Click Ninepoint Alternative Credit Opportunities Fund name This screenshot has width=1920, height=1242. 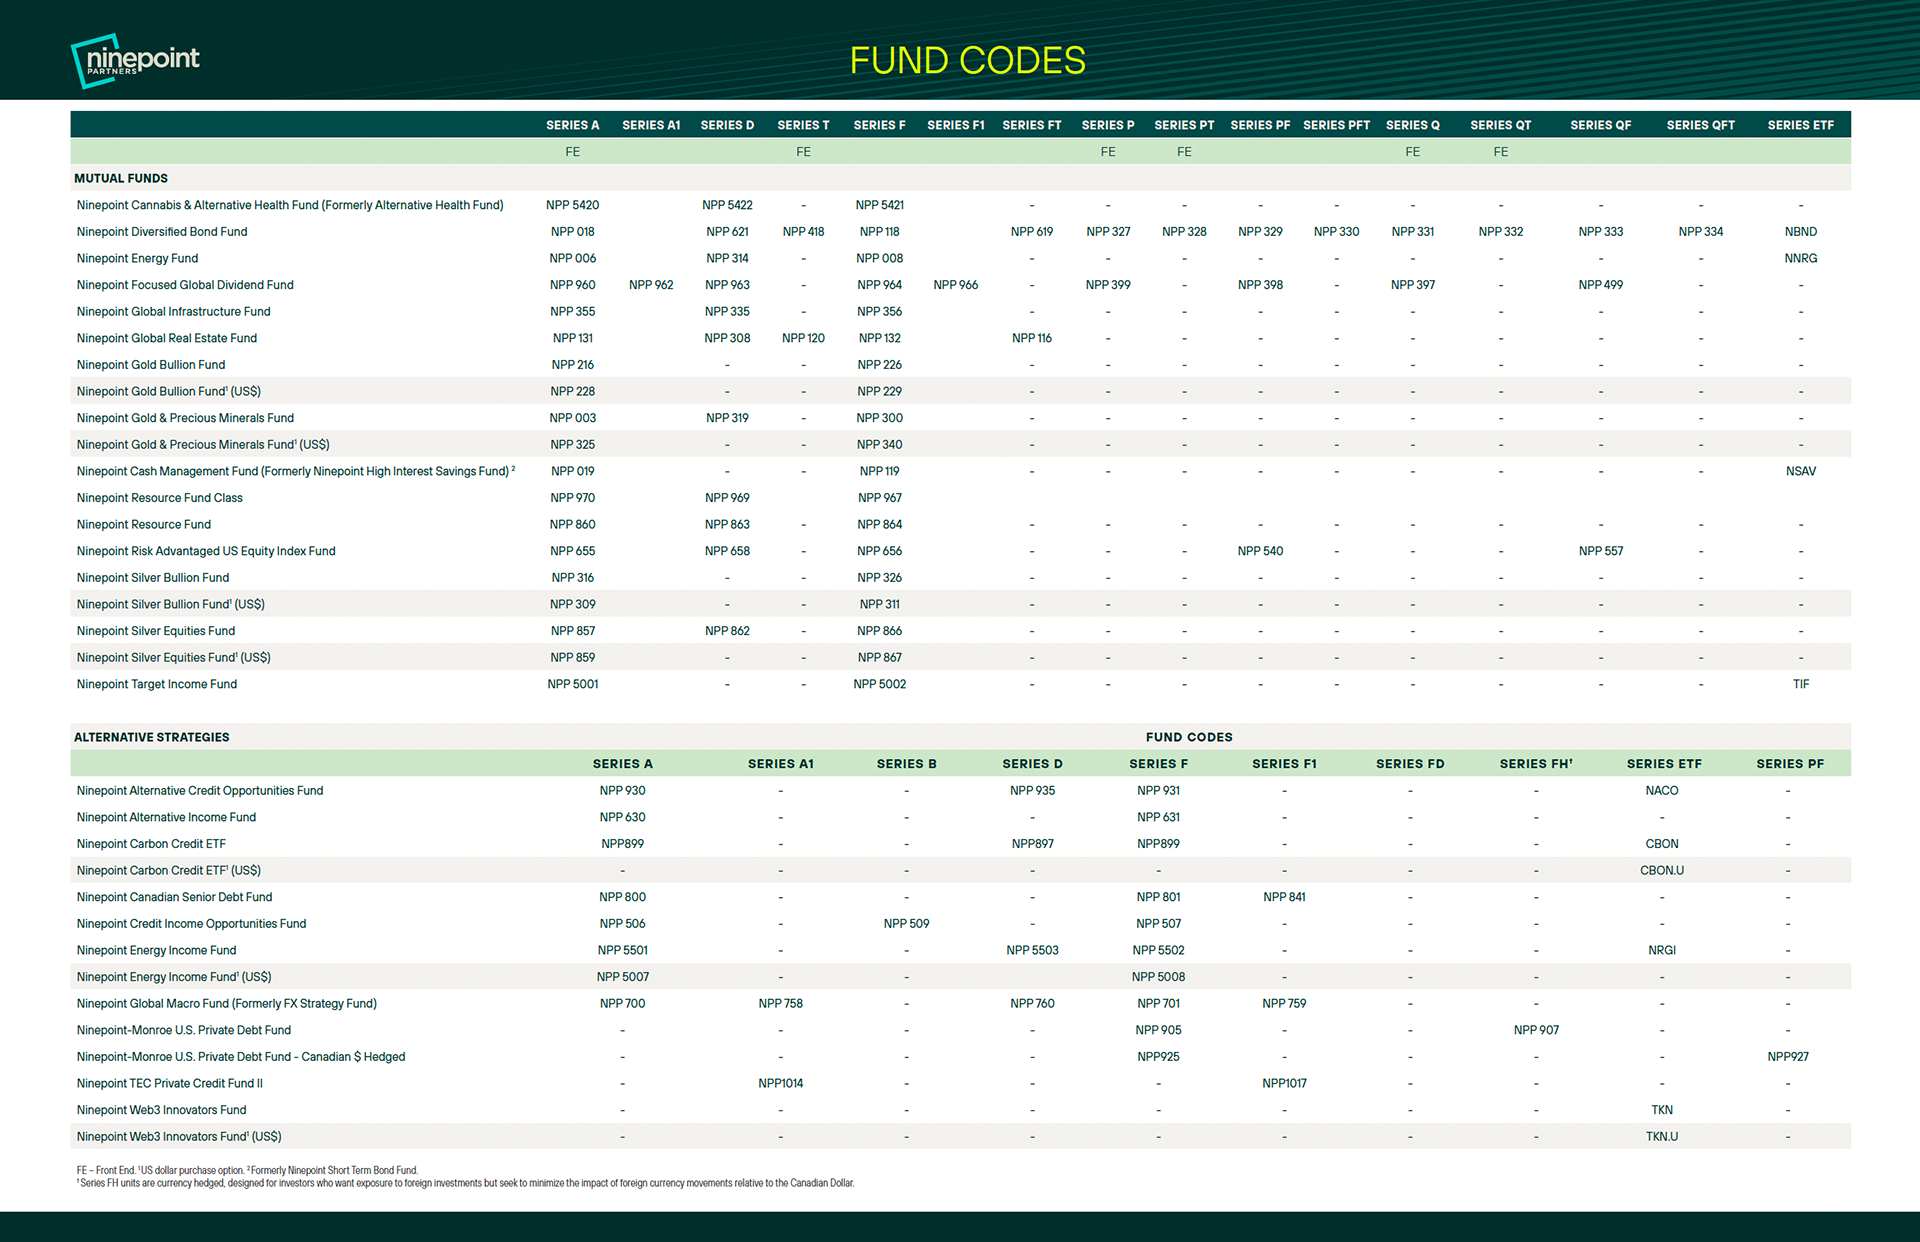[200, 791]
